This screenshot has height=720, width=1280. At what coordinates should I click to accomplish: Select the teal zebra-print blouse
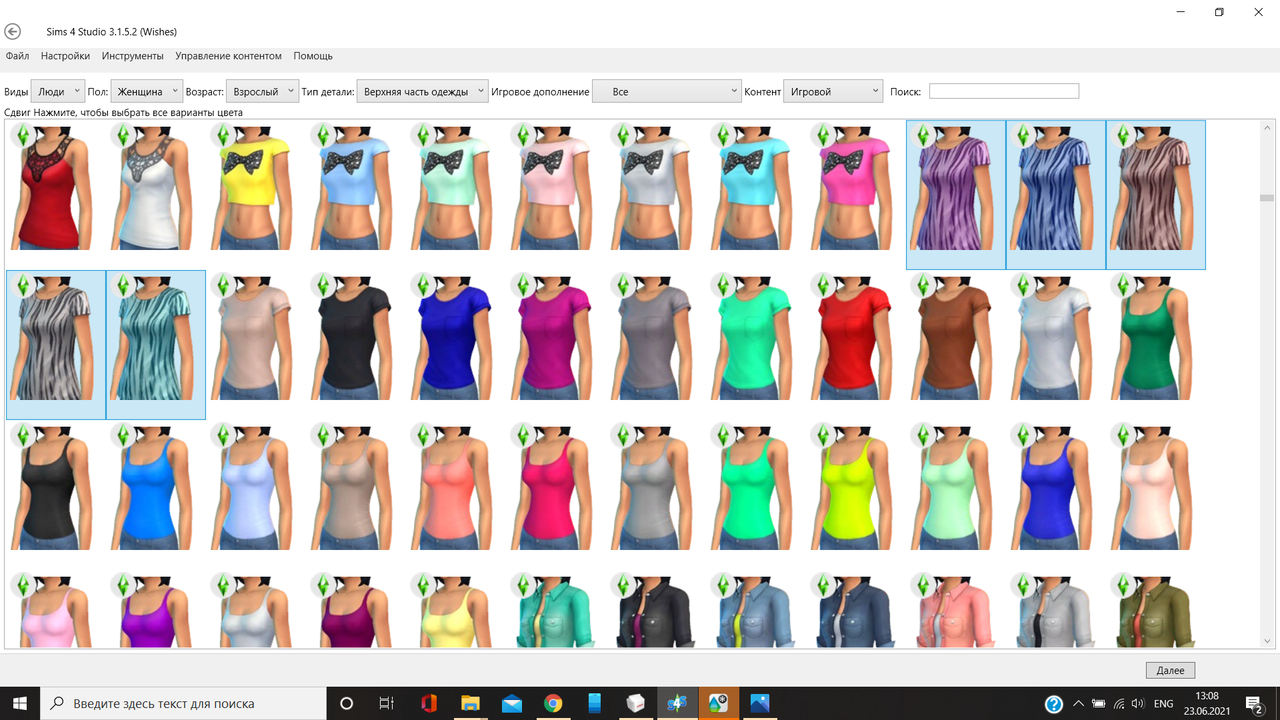(x=156, y=345)
